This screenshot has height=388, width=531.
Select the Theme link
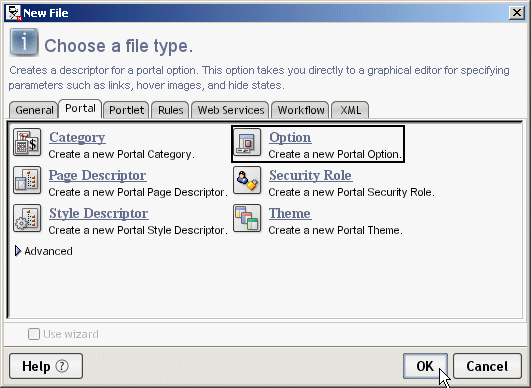[x=290, y=213]
